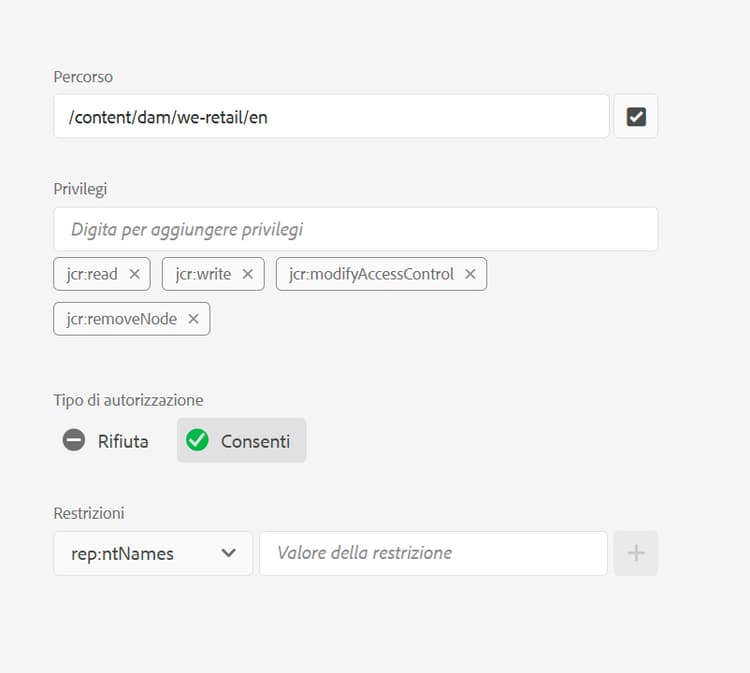Remove the jcr:read privilege tag

point(134,274)
